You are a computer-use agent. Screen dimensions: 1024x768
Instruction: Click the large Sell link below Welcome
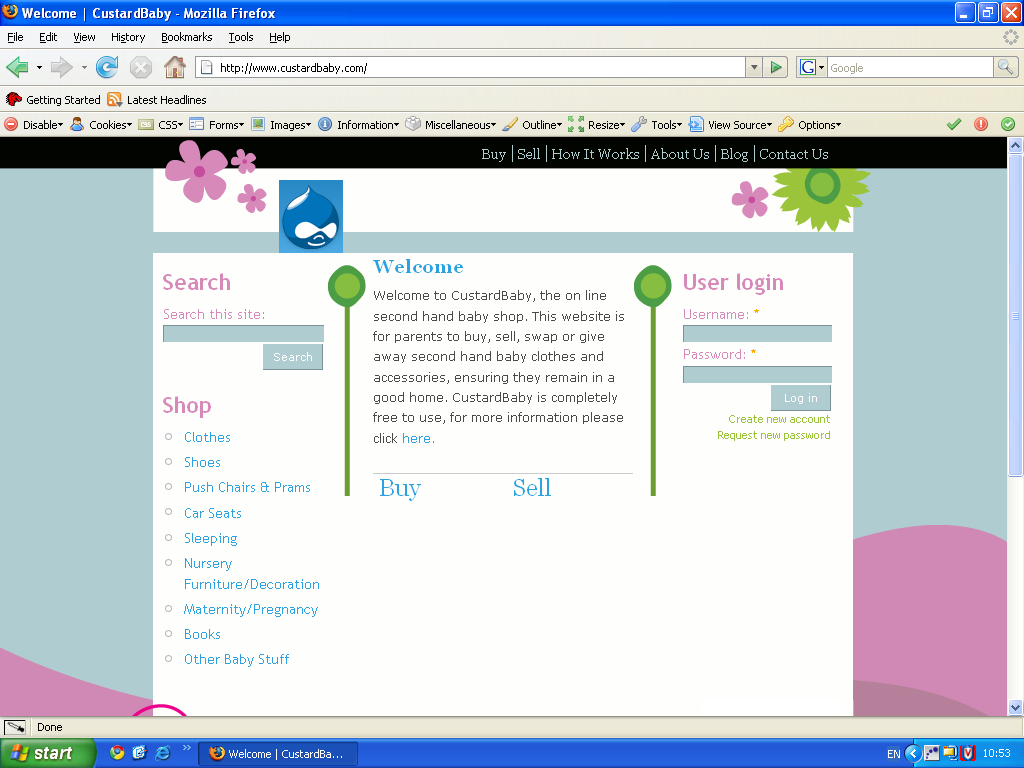(x=532, y=488)
